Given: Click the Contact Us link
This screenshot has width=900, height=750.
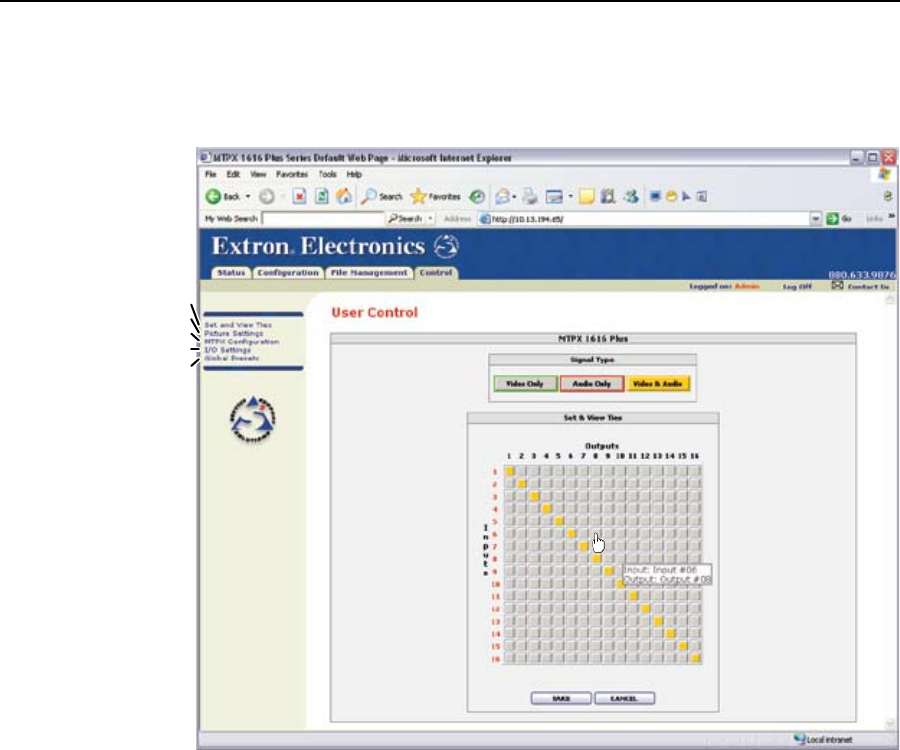Looking at the screenshot, I should click(868, 286).
